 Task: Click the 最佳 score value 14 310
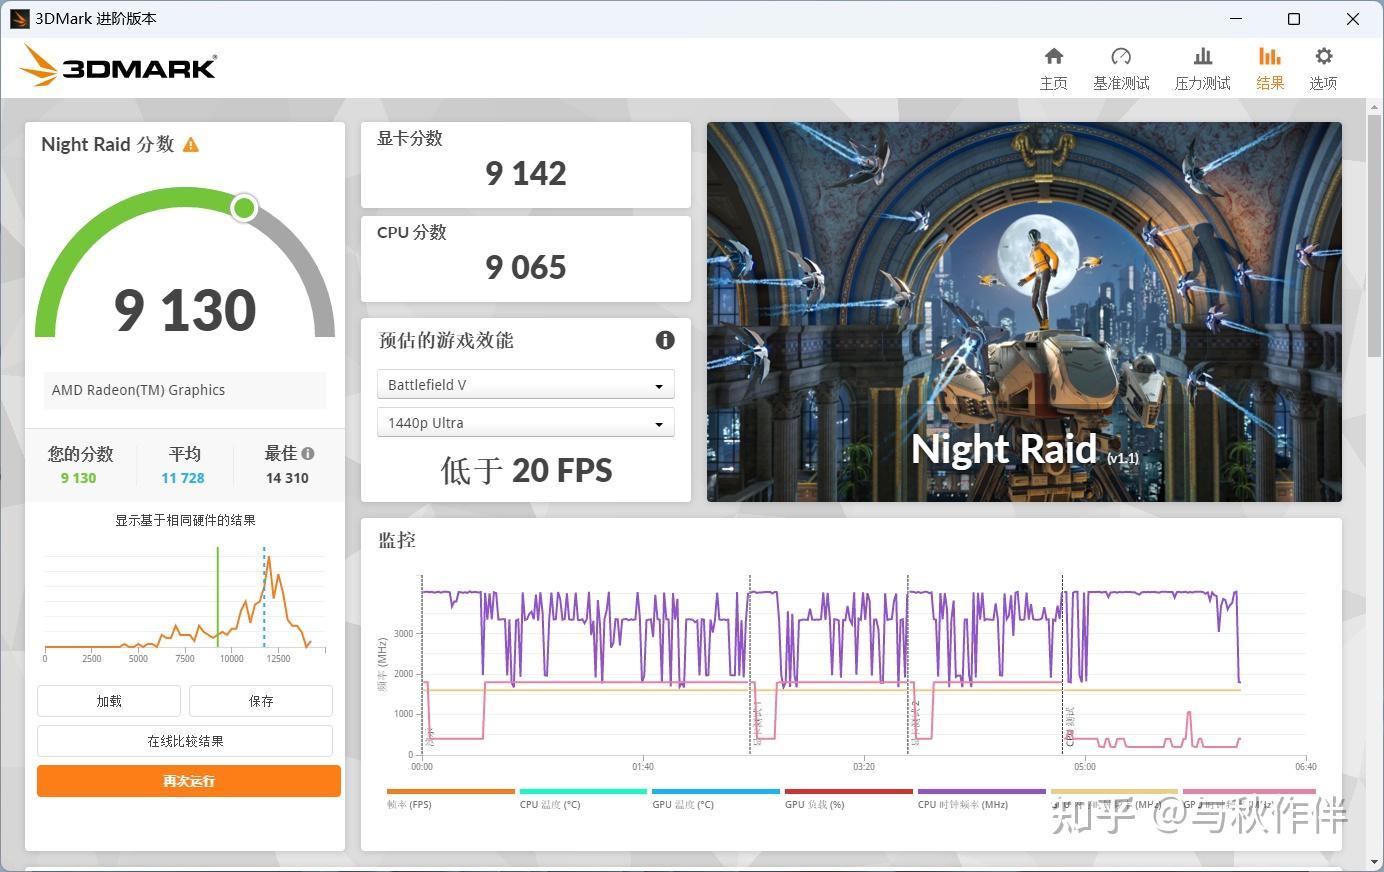(287, 478)
